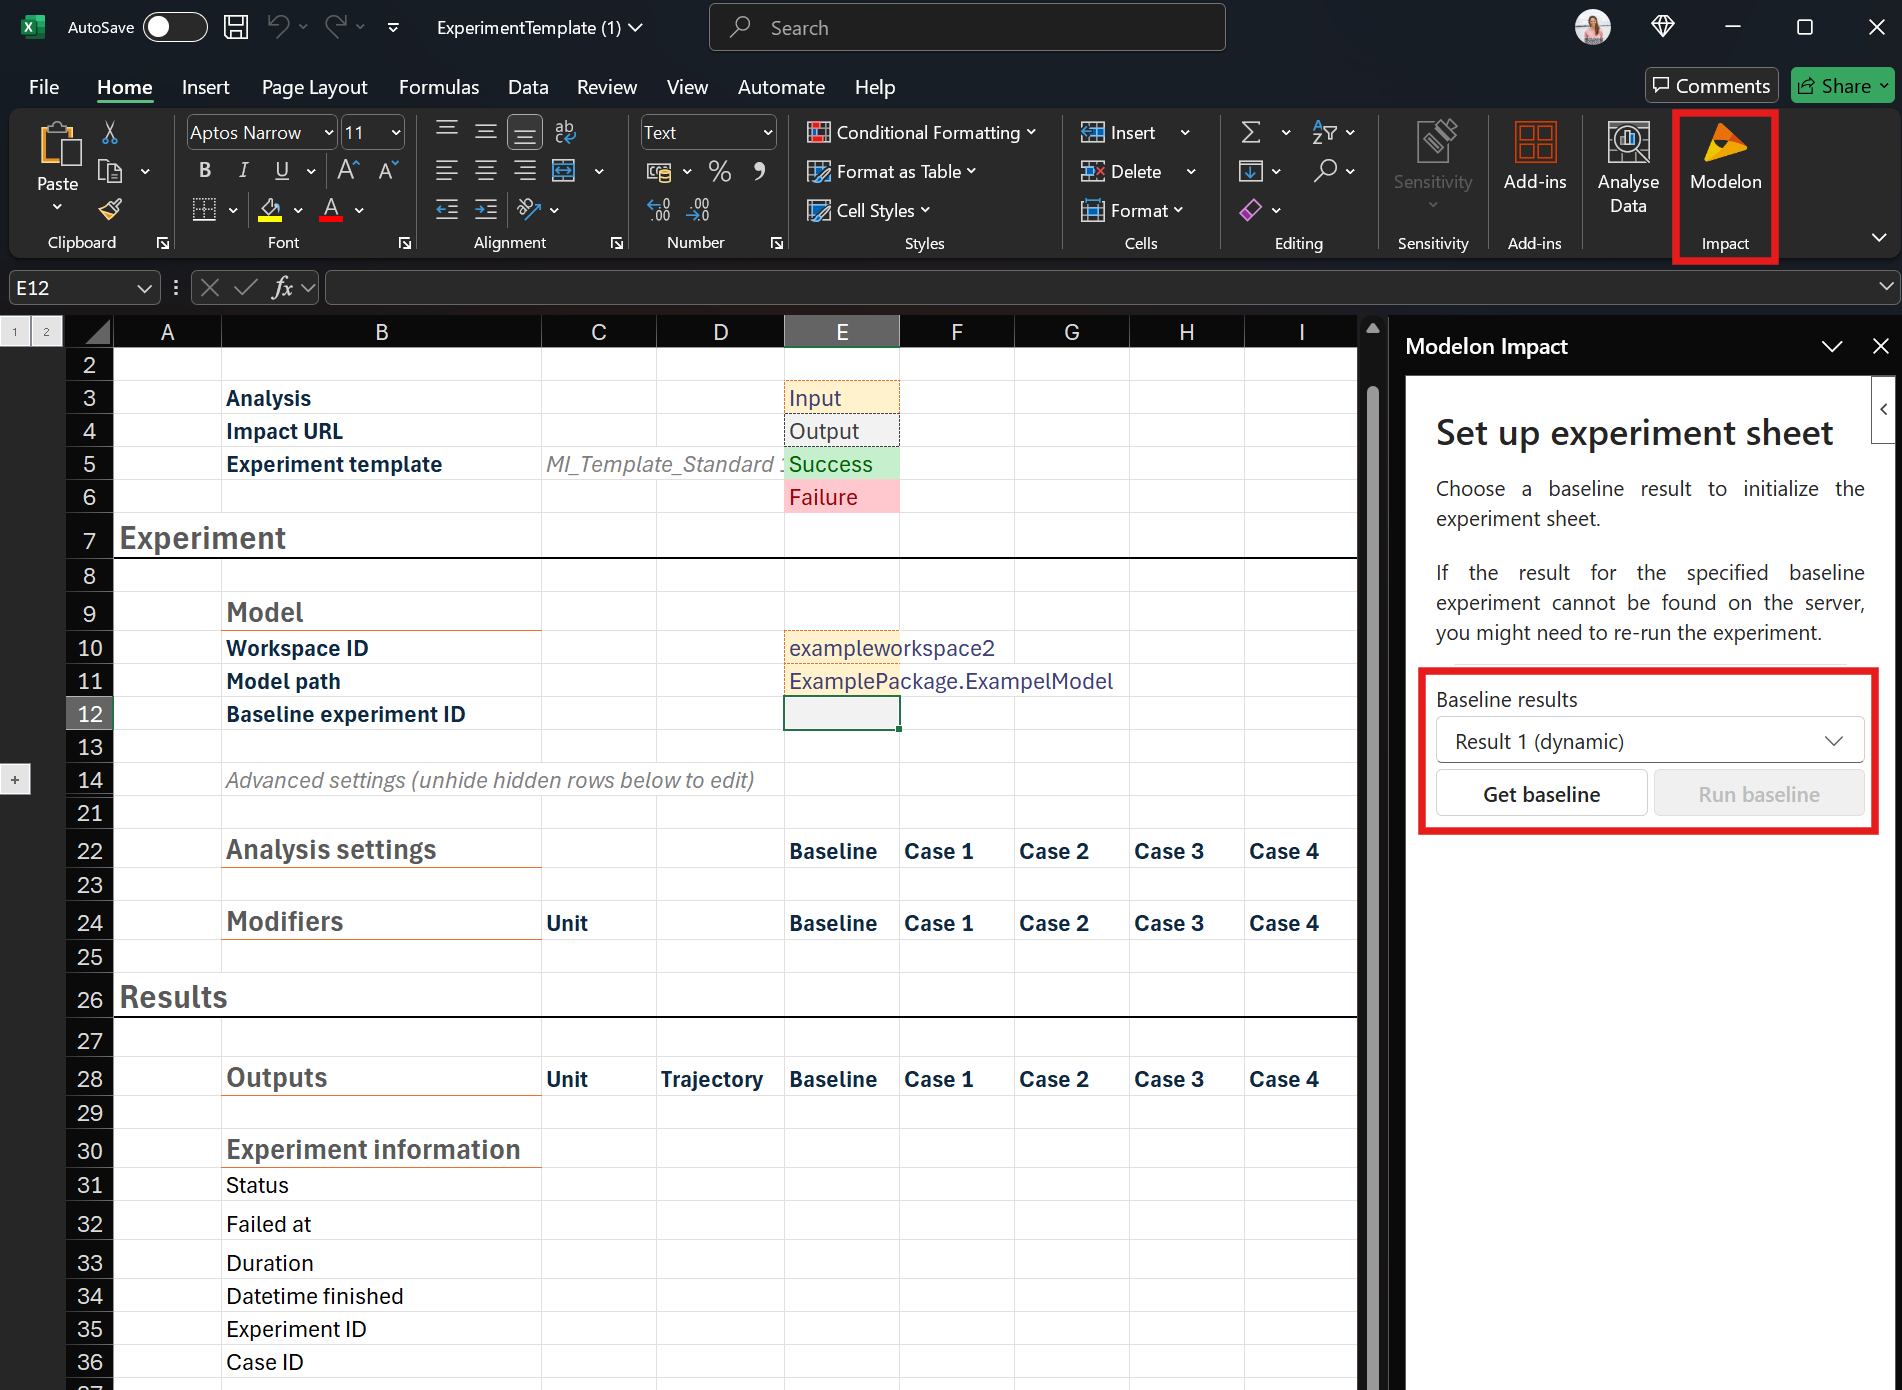The image size is (1902, 1390).
Task: Click the Copy icon in Clipboard group
Action: click(x=110, y=171)
